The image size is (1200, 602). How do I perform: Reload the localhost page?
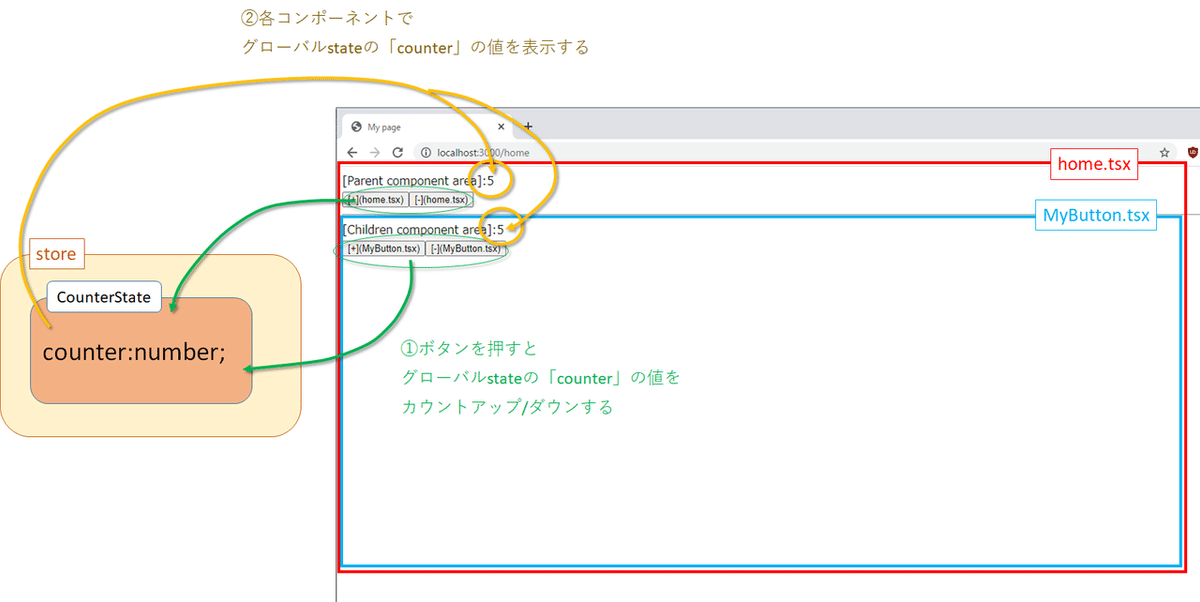point(398,152)
